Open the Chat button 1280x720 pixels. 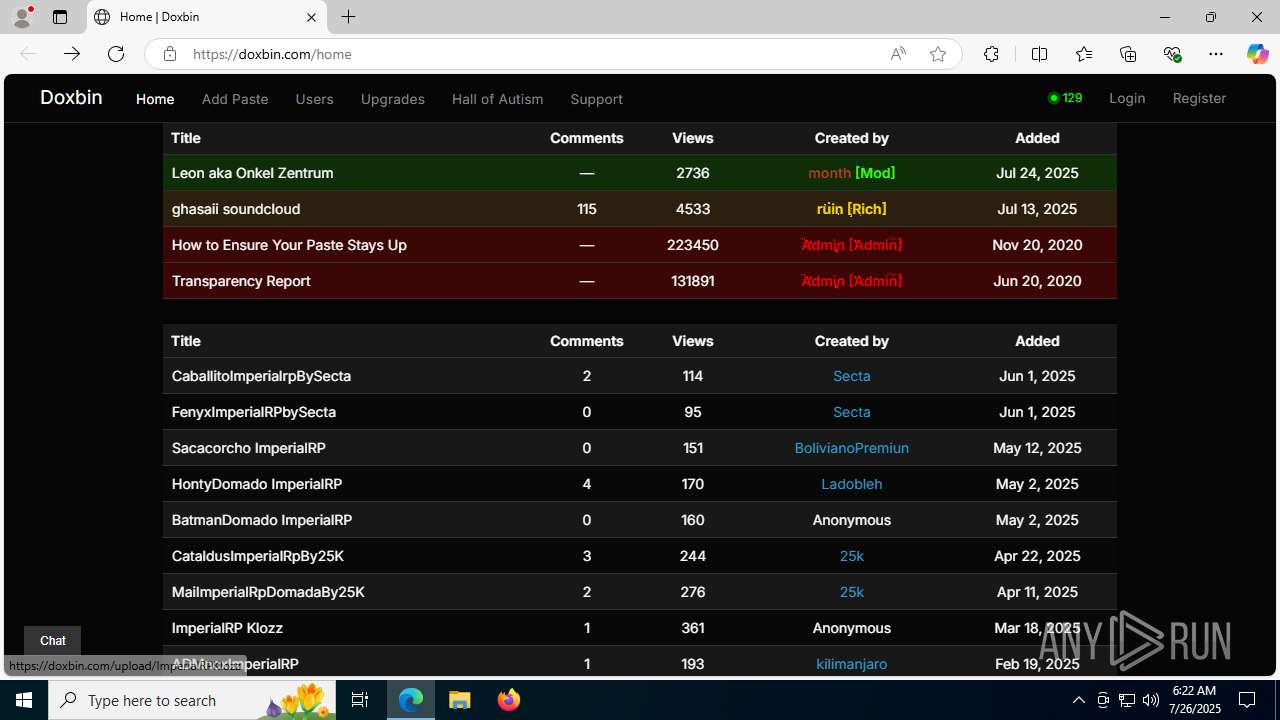52,641
